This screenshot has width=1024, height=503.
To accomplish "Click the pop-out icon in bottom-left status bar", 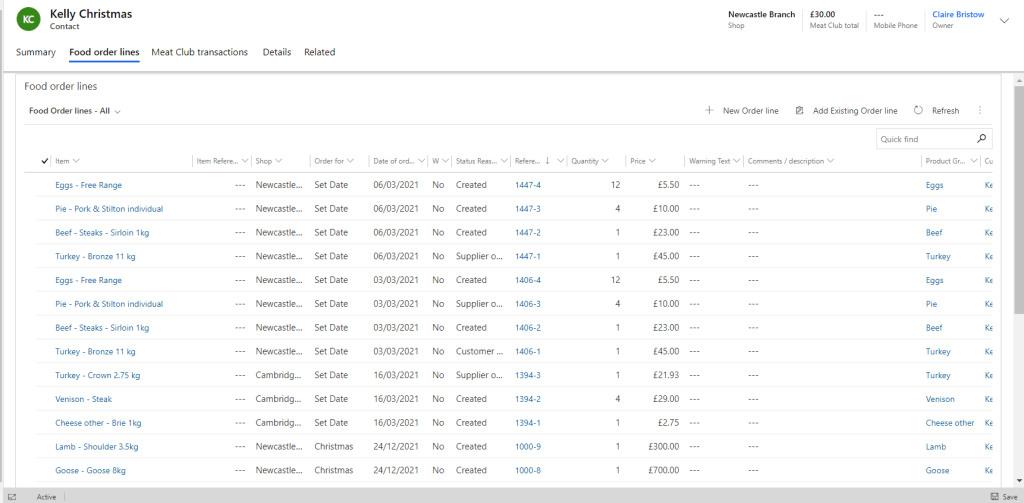I will click(x=12, y=496).
